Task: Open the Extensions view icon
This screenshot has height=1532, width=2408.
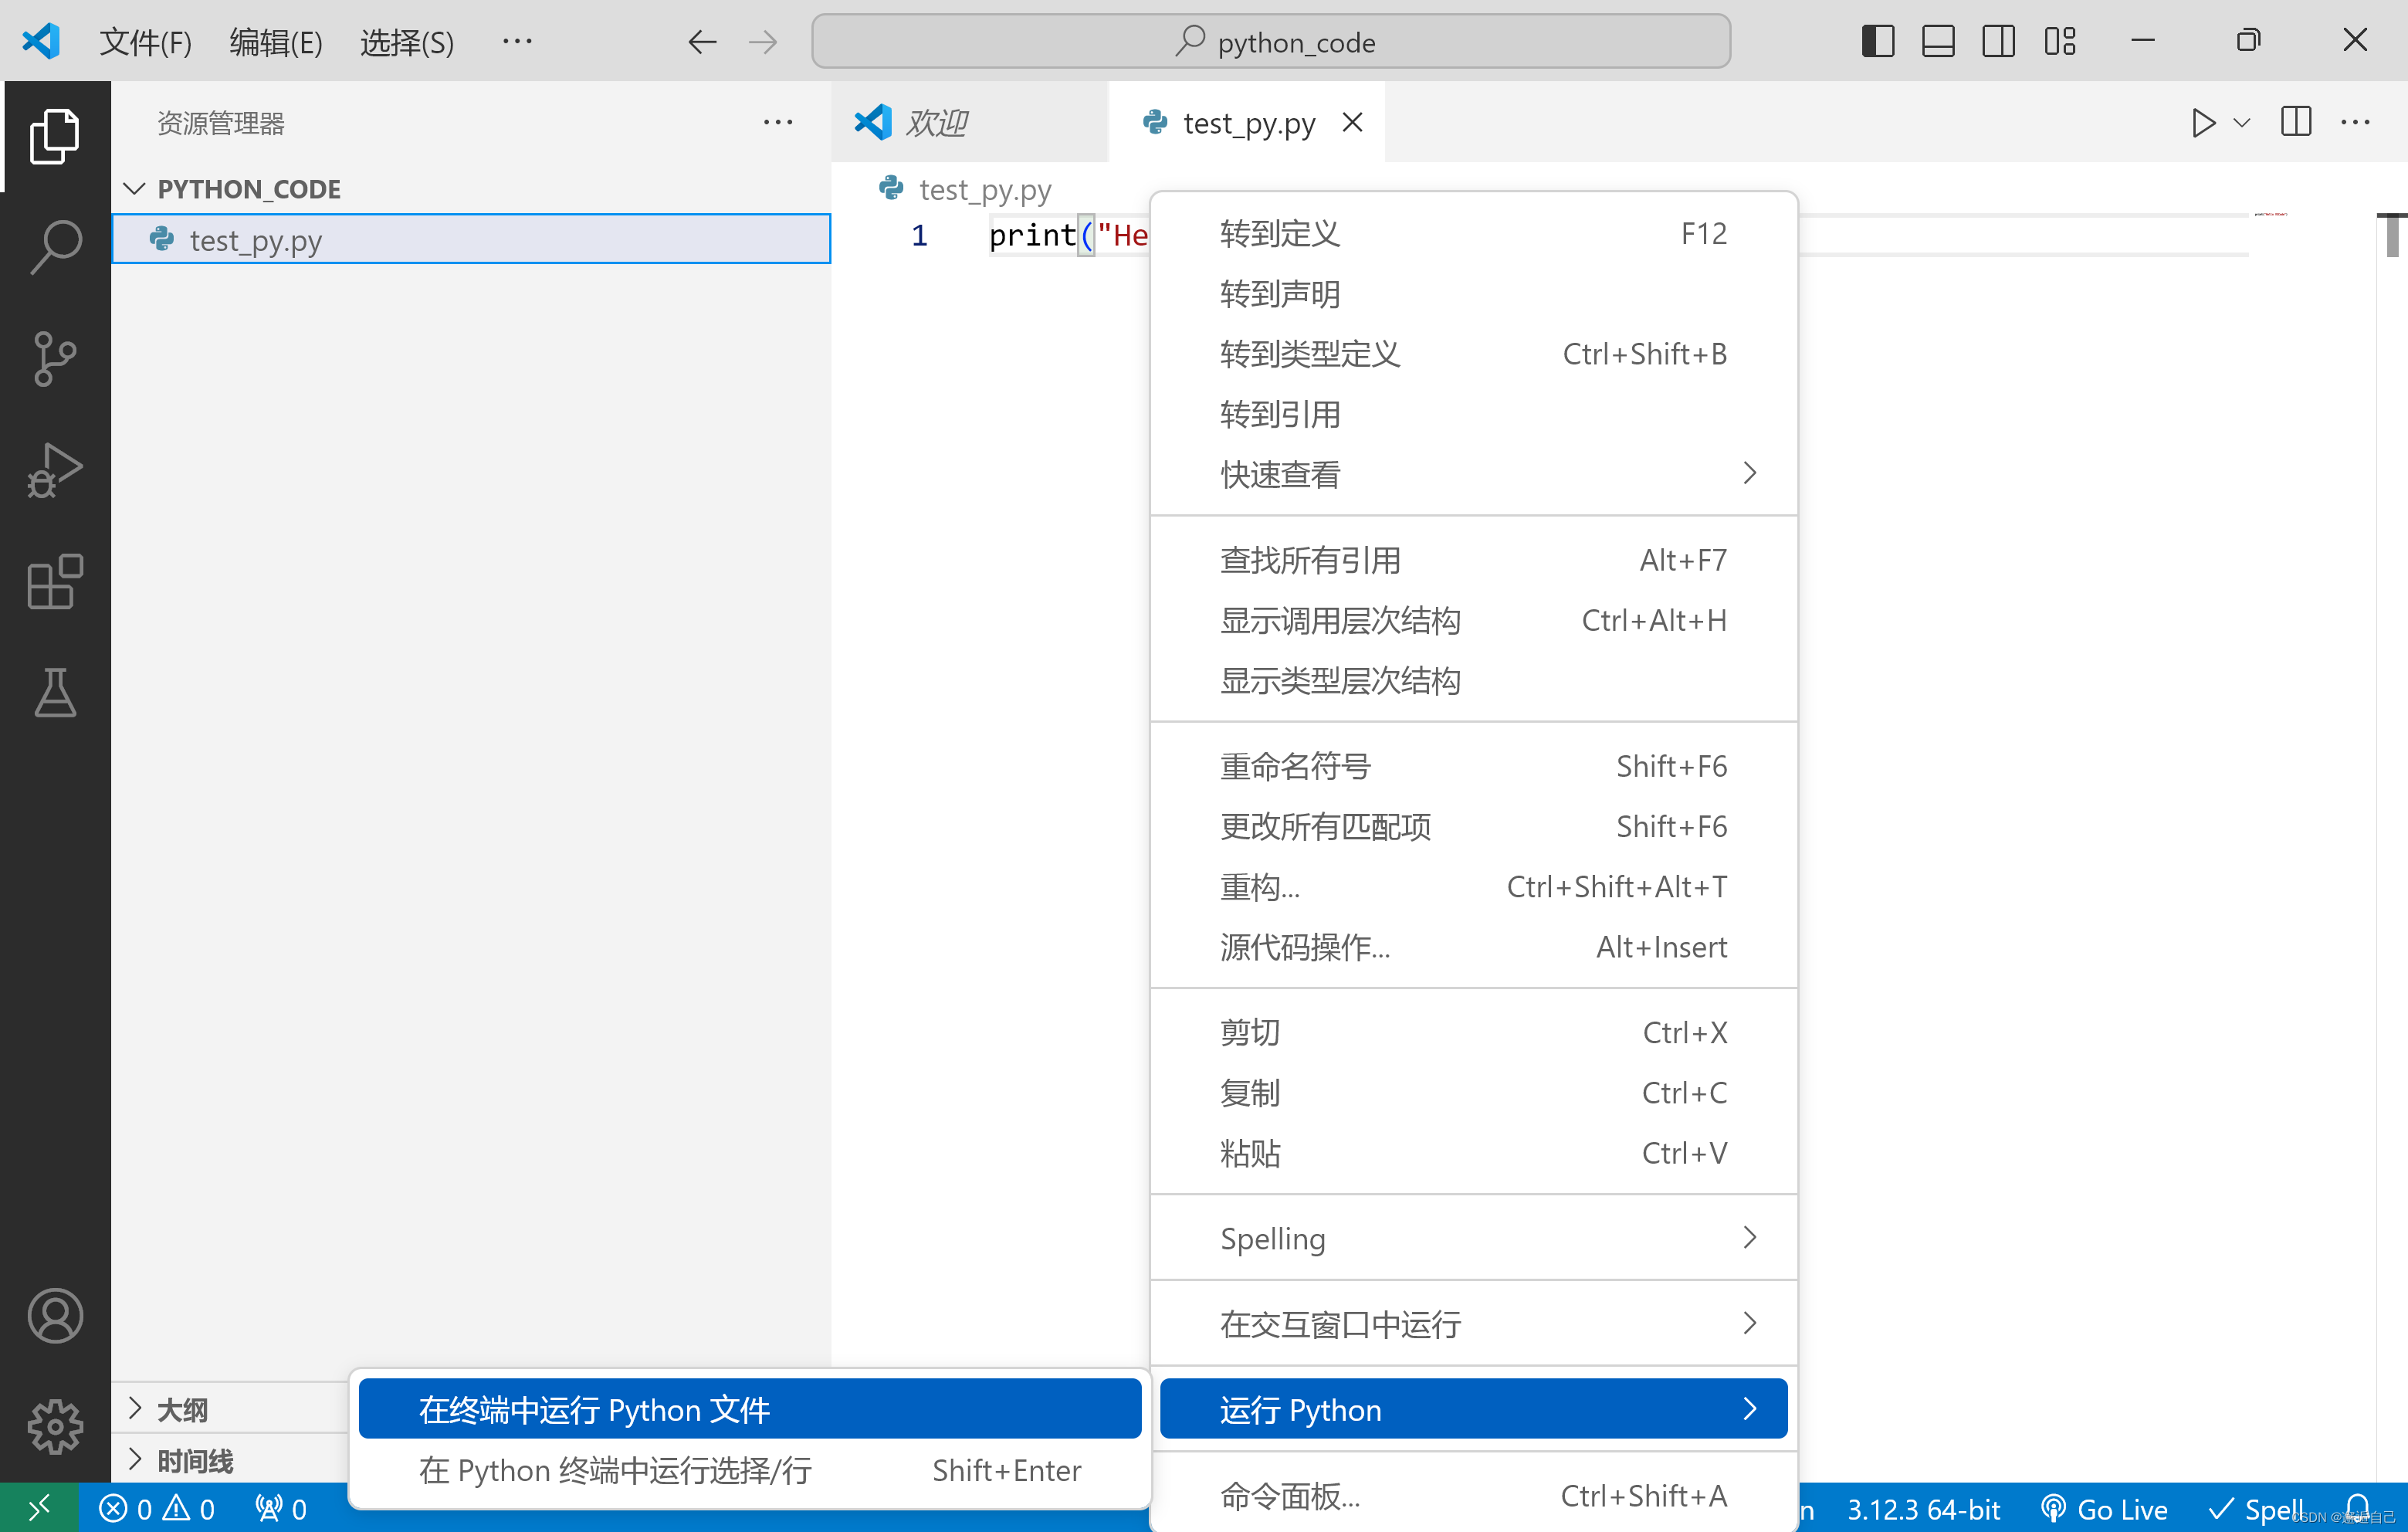Action: coord(55,581)
